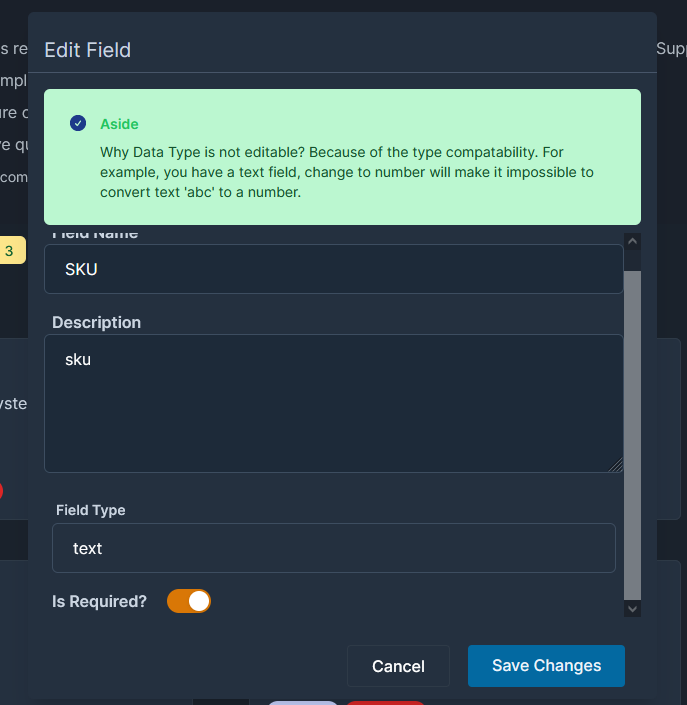Click the Aside checkmark icon
Screen dimensions: 687x705
click(x=78, y=123)
